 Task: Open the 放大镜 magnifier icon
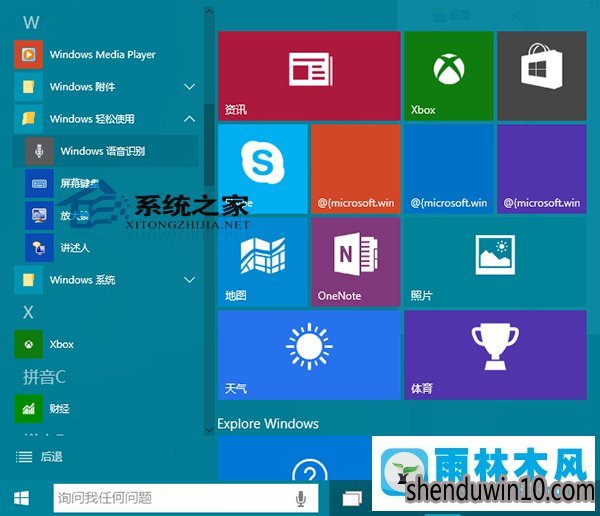pyautogui.click(x=39, y=216)
